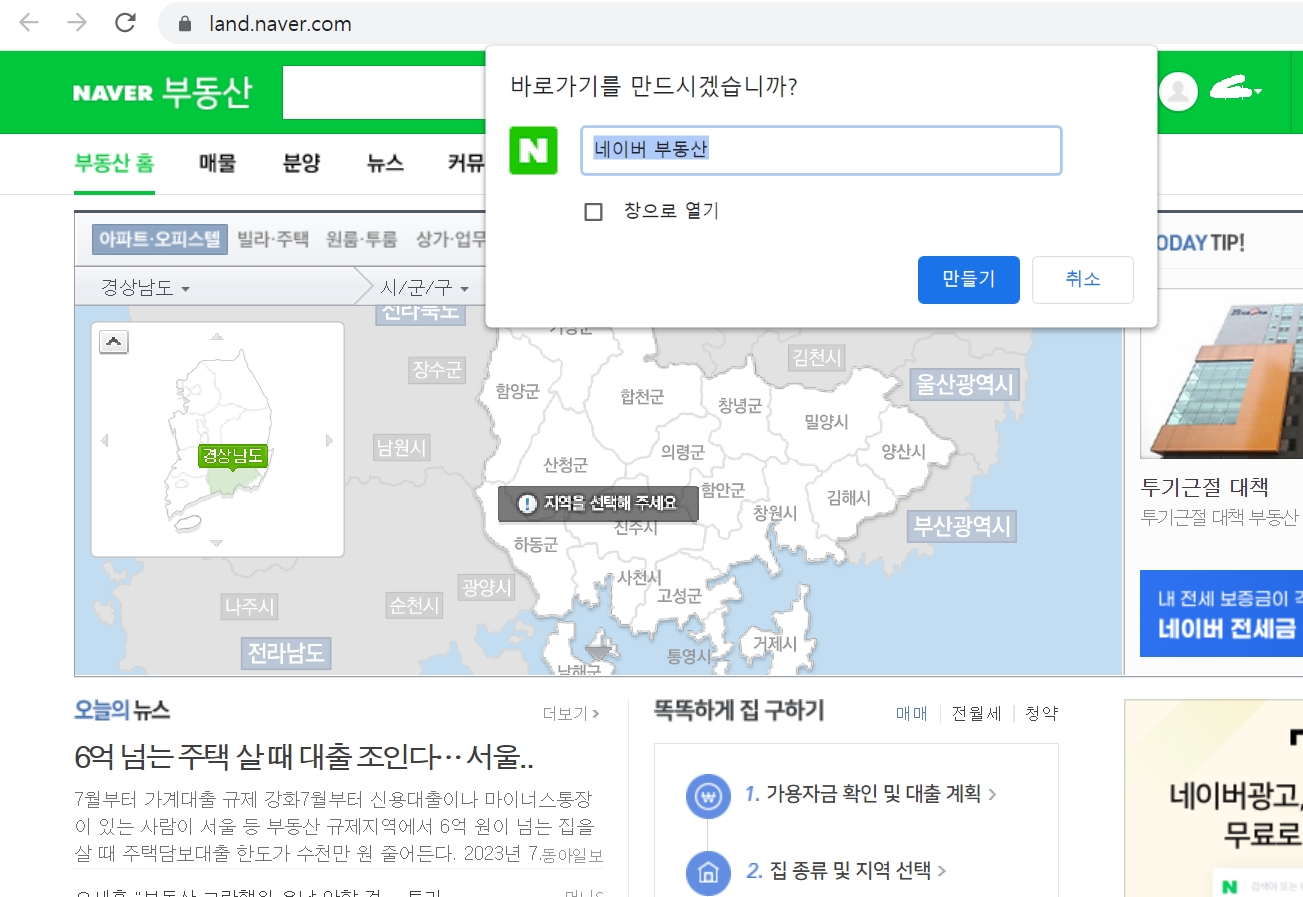Select 고성군 on the map
1303x897 pixels.
(679, 595)
